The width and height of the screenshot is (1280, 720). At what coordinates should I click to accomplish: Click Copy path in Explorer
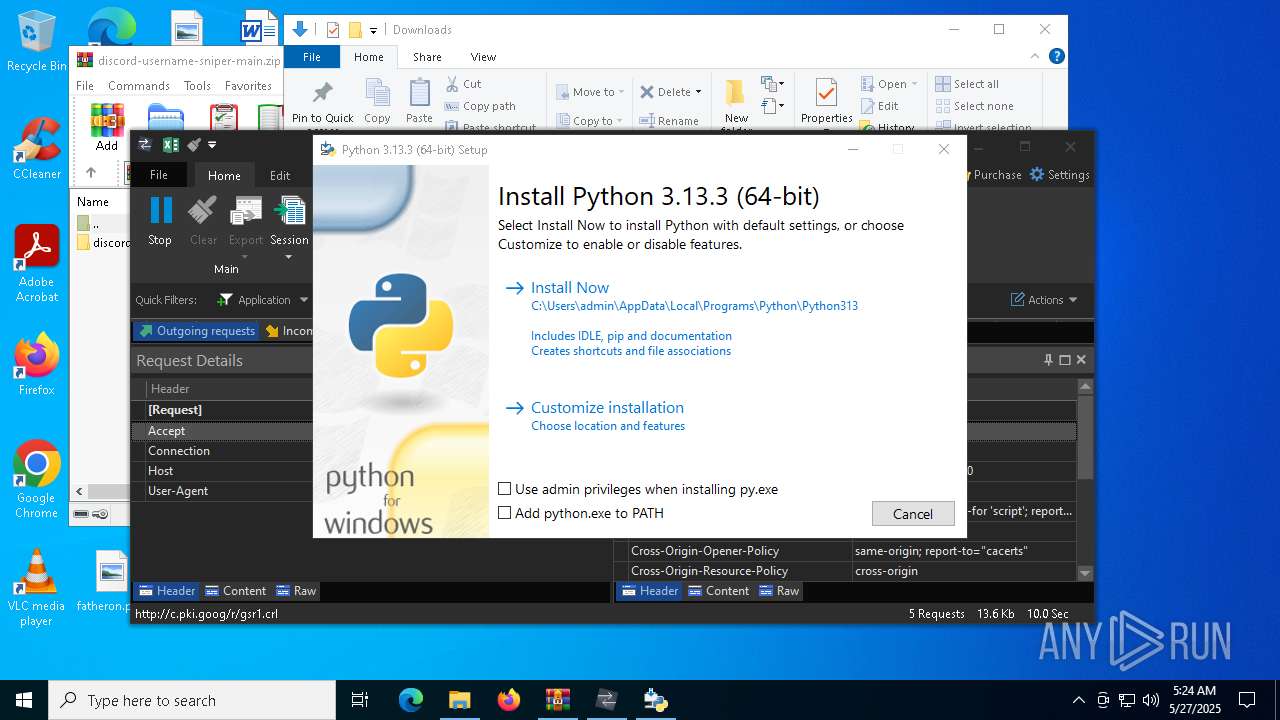tap(480, 106)
